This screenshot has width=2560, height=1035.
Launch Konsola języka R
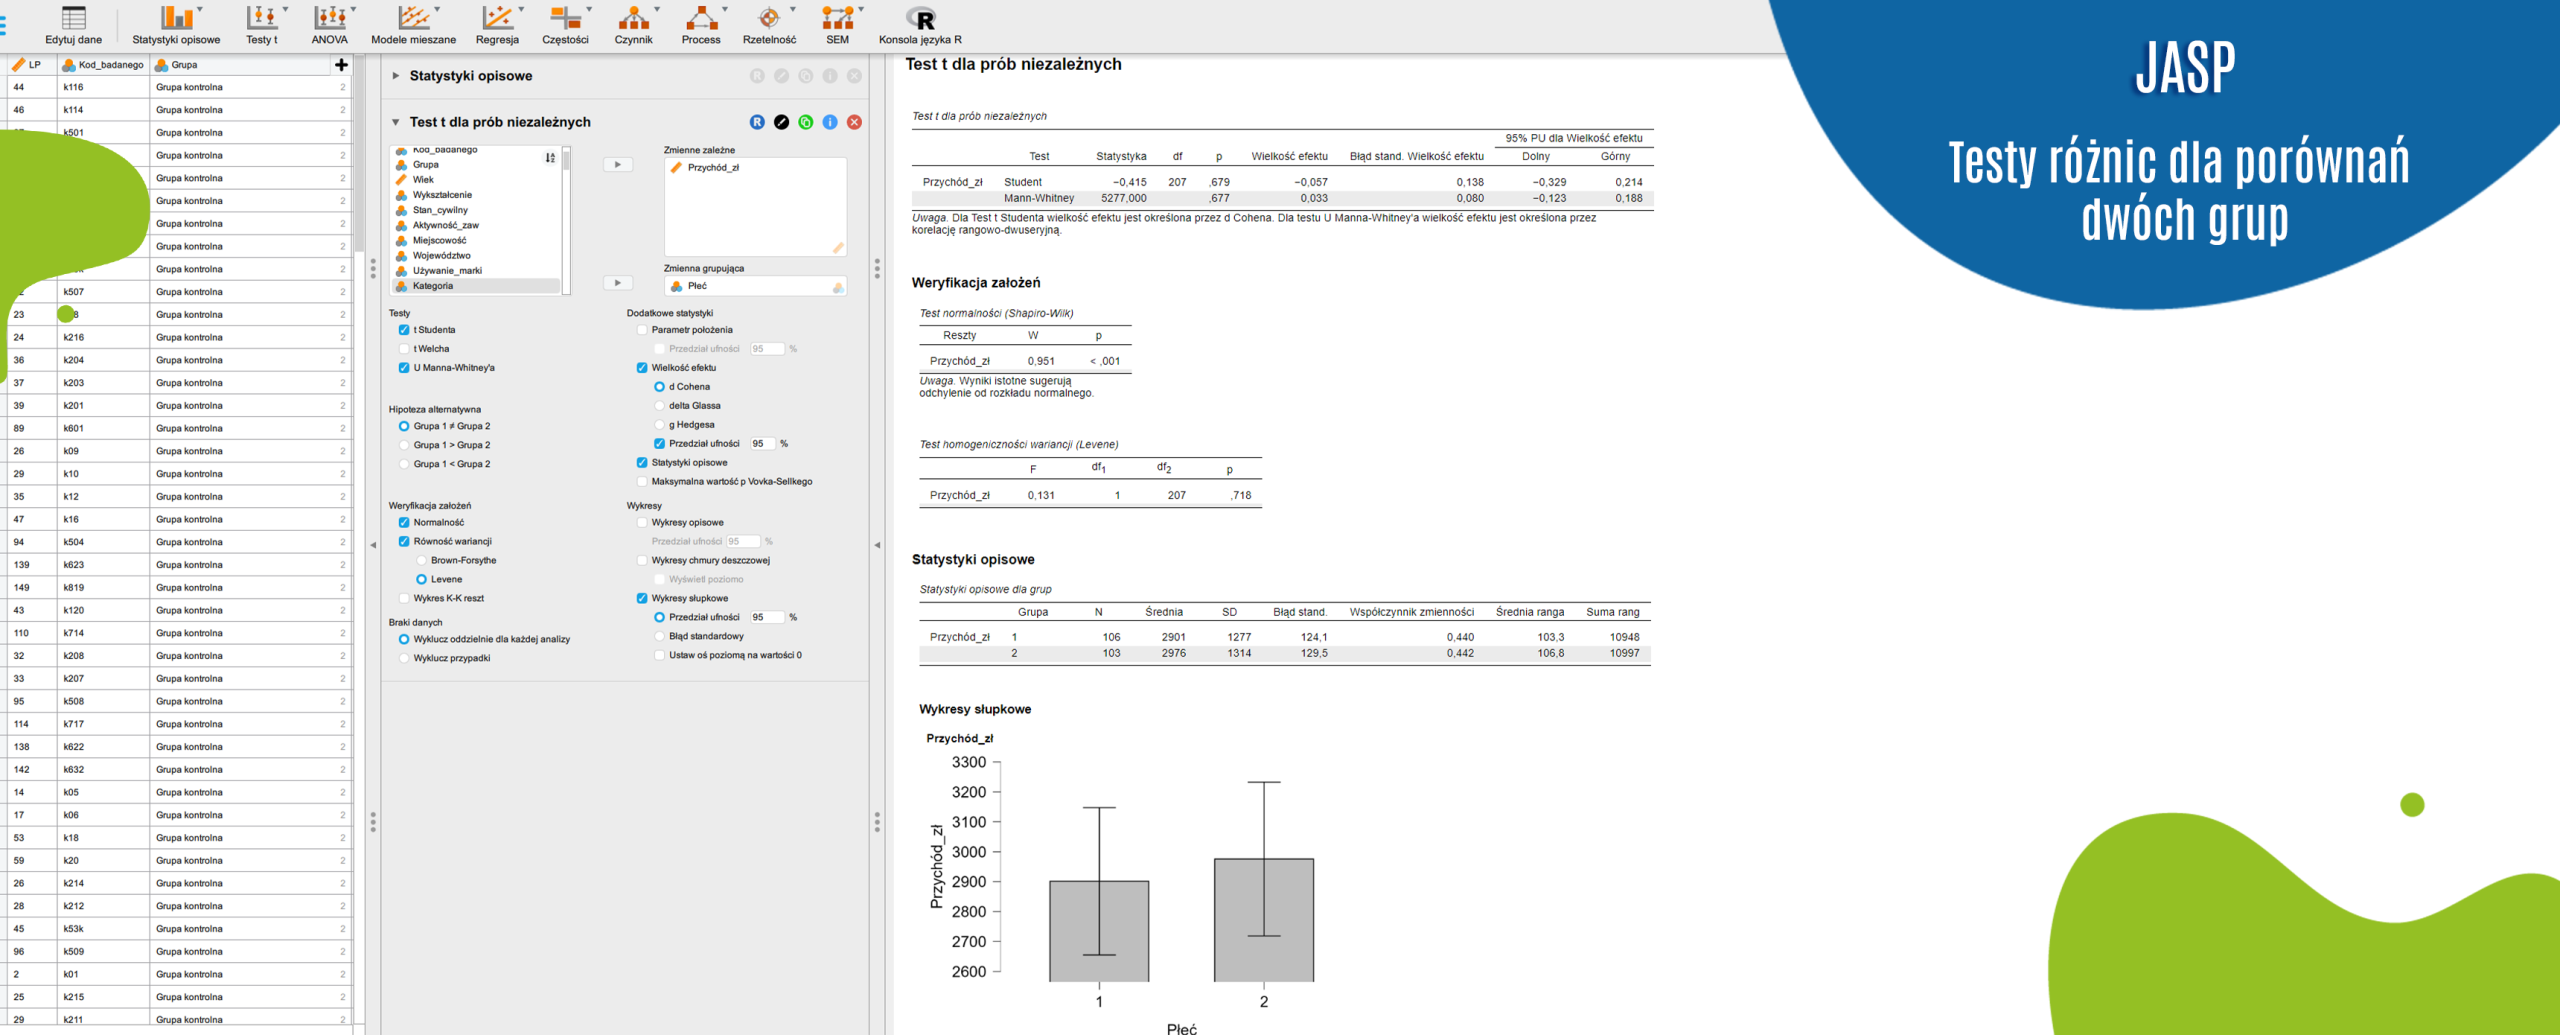point(920,25)
